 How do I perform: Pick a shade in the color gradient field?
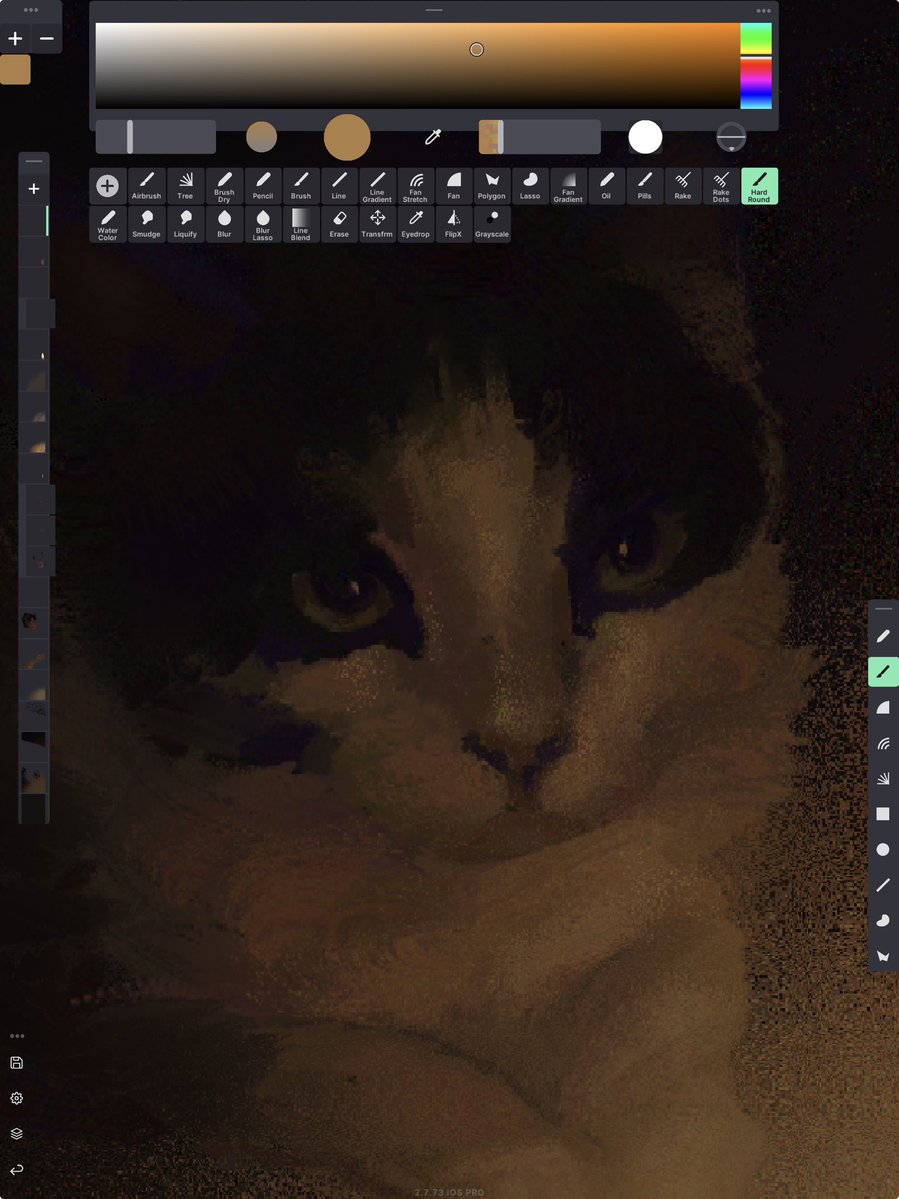417,66
